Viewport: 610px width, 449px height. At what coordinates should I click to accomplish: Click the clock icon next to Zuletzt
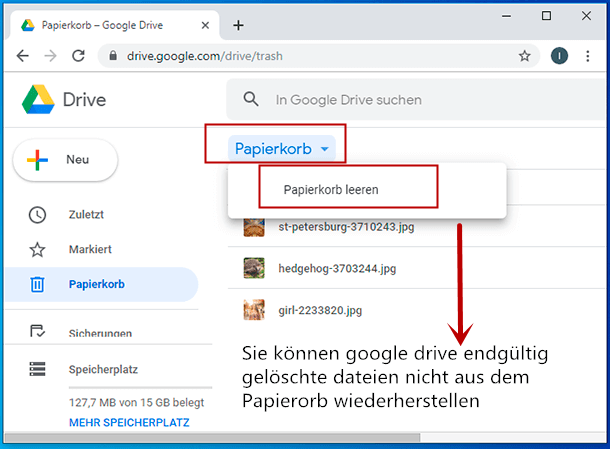37,215
